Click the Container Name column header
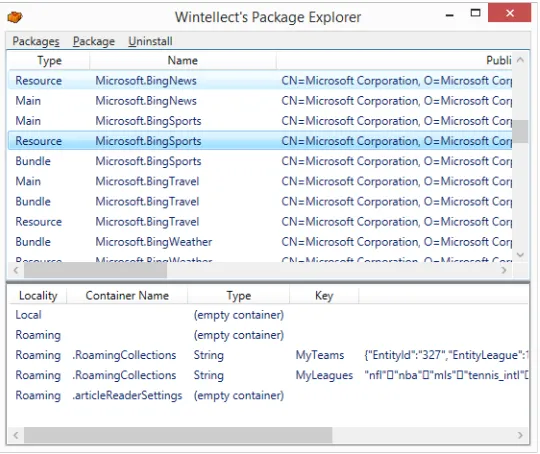Image resolution: width=540 pixels, height=454 pixels. [127, 296]
